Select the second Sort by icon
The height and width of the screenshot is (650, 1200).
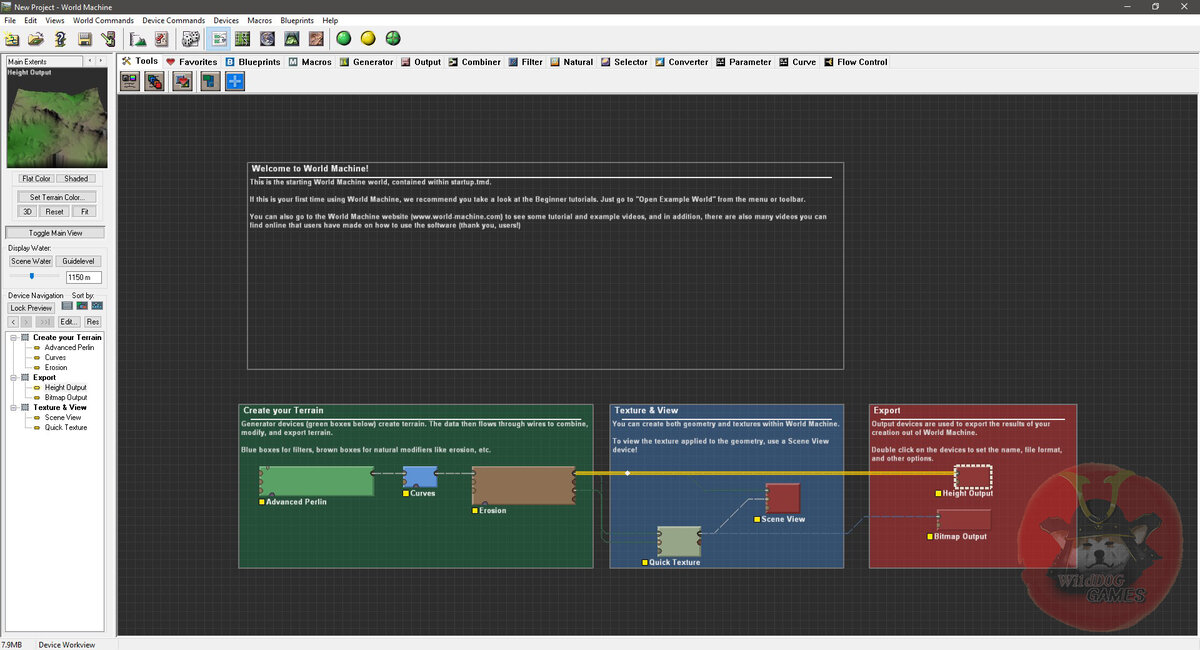click(x=82, y=306)
